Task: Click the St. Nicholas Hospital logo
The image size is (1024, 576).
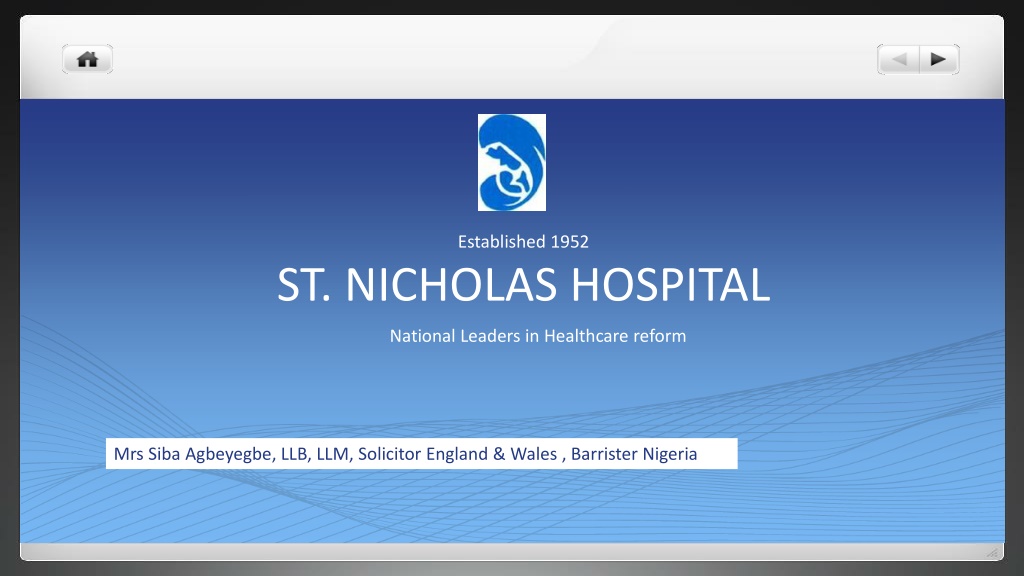Action: click(x=511, y=163)
